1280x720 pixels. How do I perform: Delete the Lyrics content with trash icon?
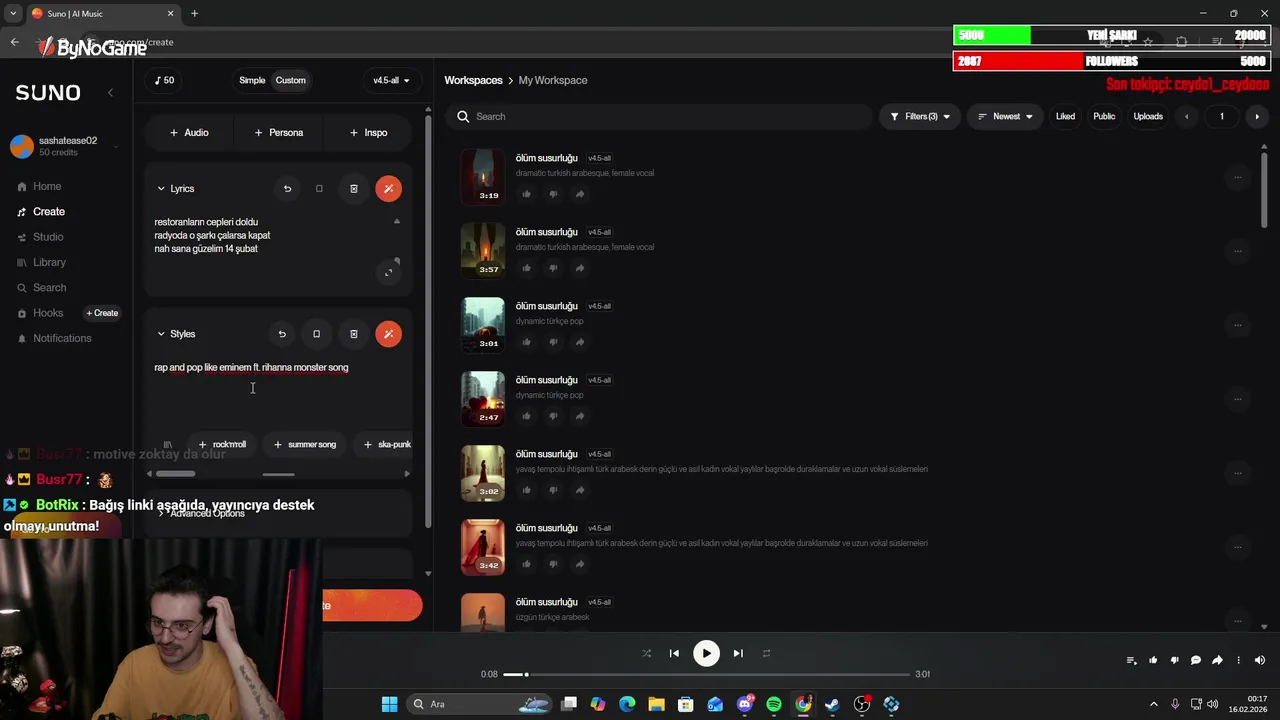pyautogui.click(x=353, y=188)
